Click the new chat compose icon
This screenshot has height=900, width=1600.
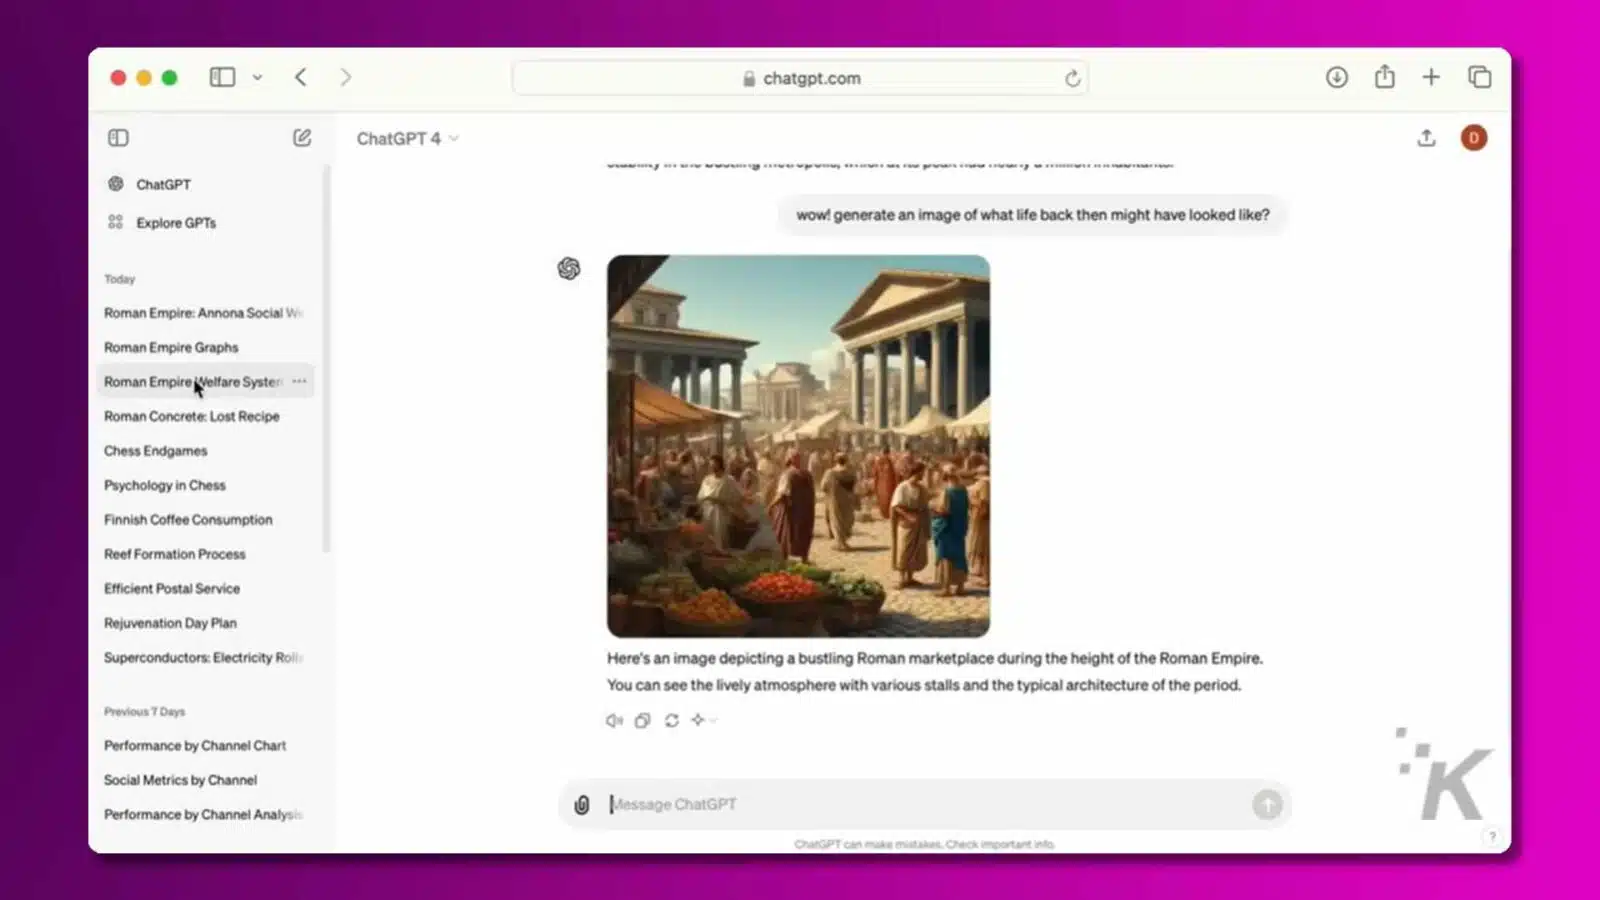(x=302, y=138)
